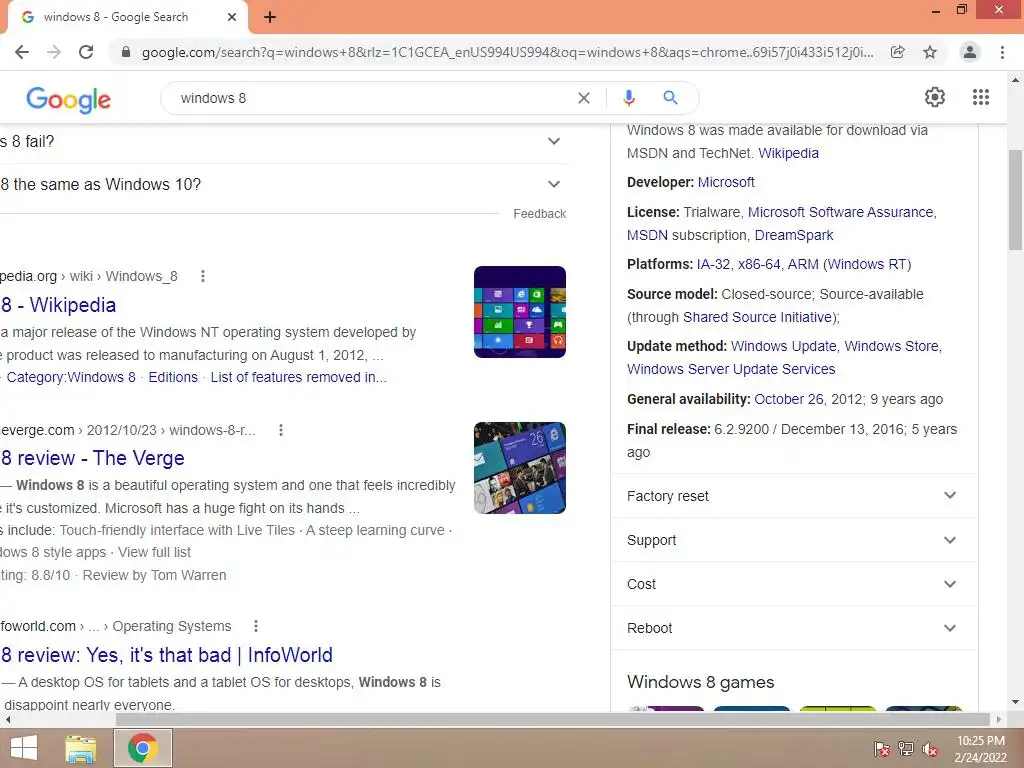Screen dimensions: 1024x768
Task: Click Windows Server Update Services link
Action: tap(731, 369)
